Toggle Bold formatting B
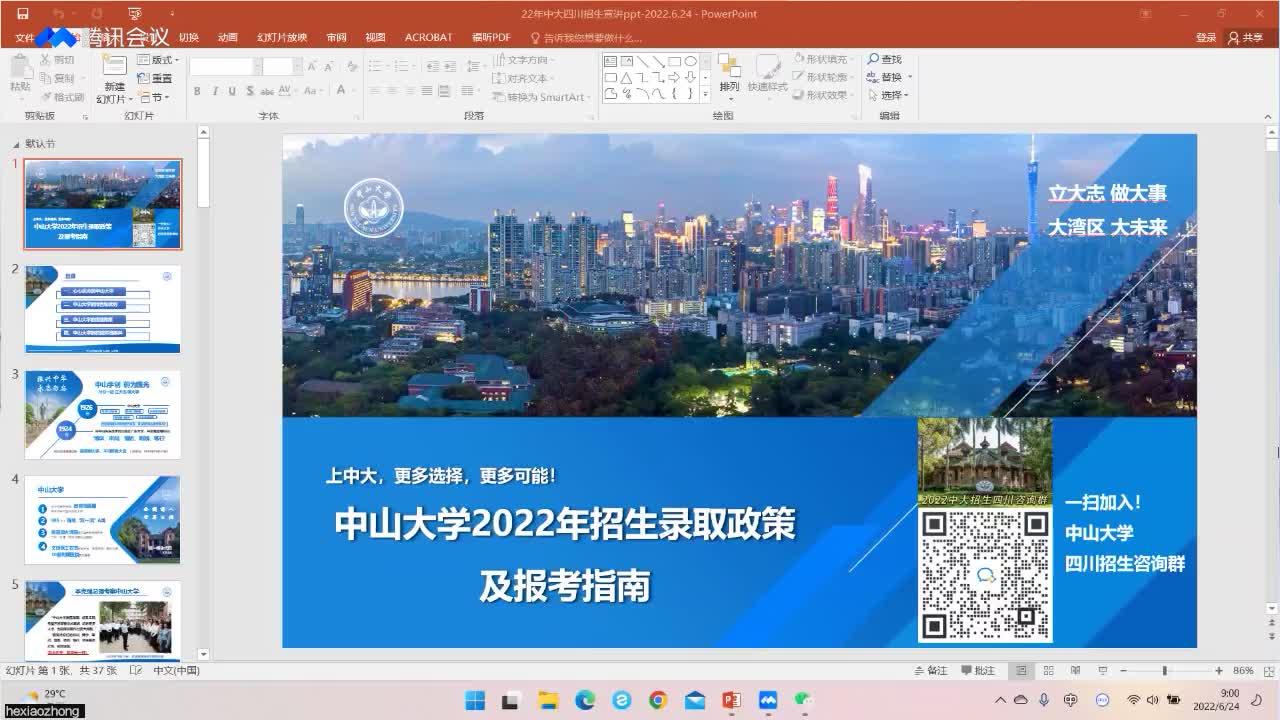1280x720 pixels. [x=197, y=91]
